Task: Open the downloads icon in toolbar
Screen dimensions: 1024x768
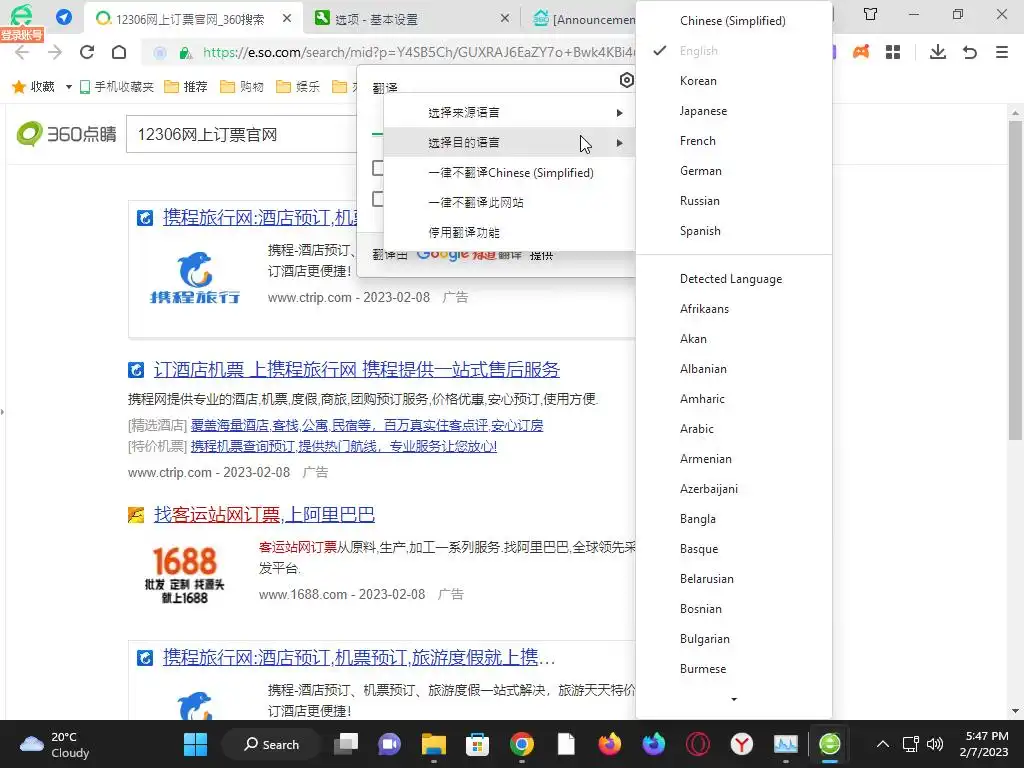Action: 938,52
